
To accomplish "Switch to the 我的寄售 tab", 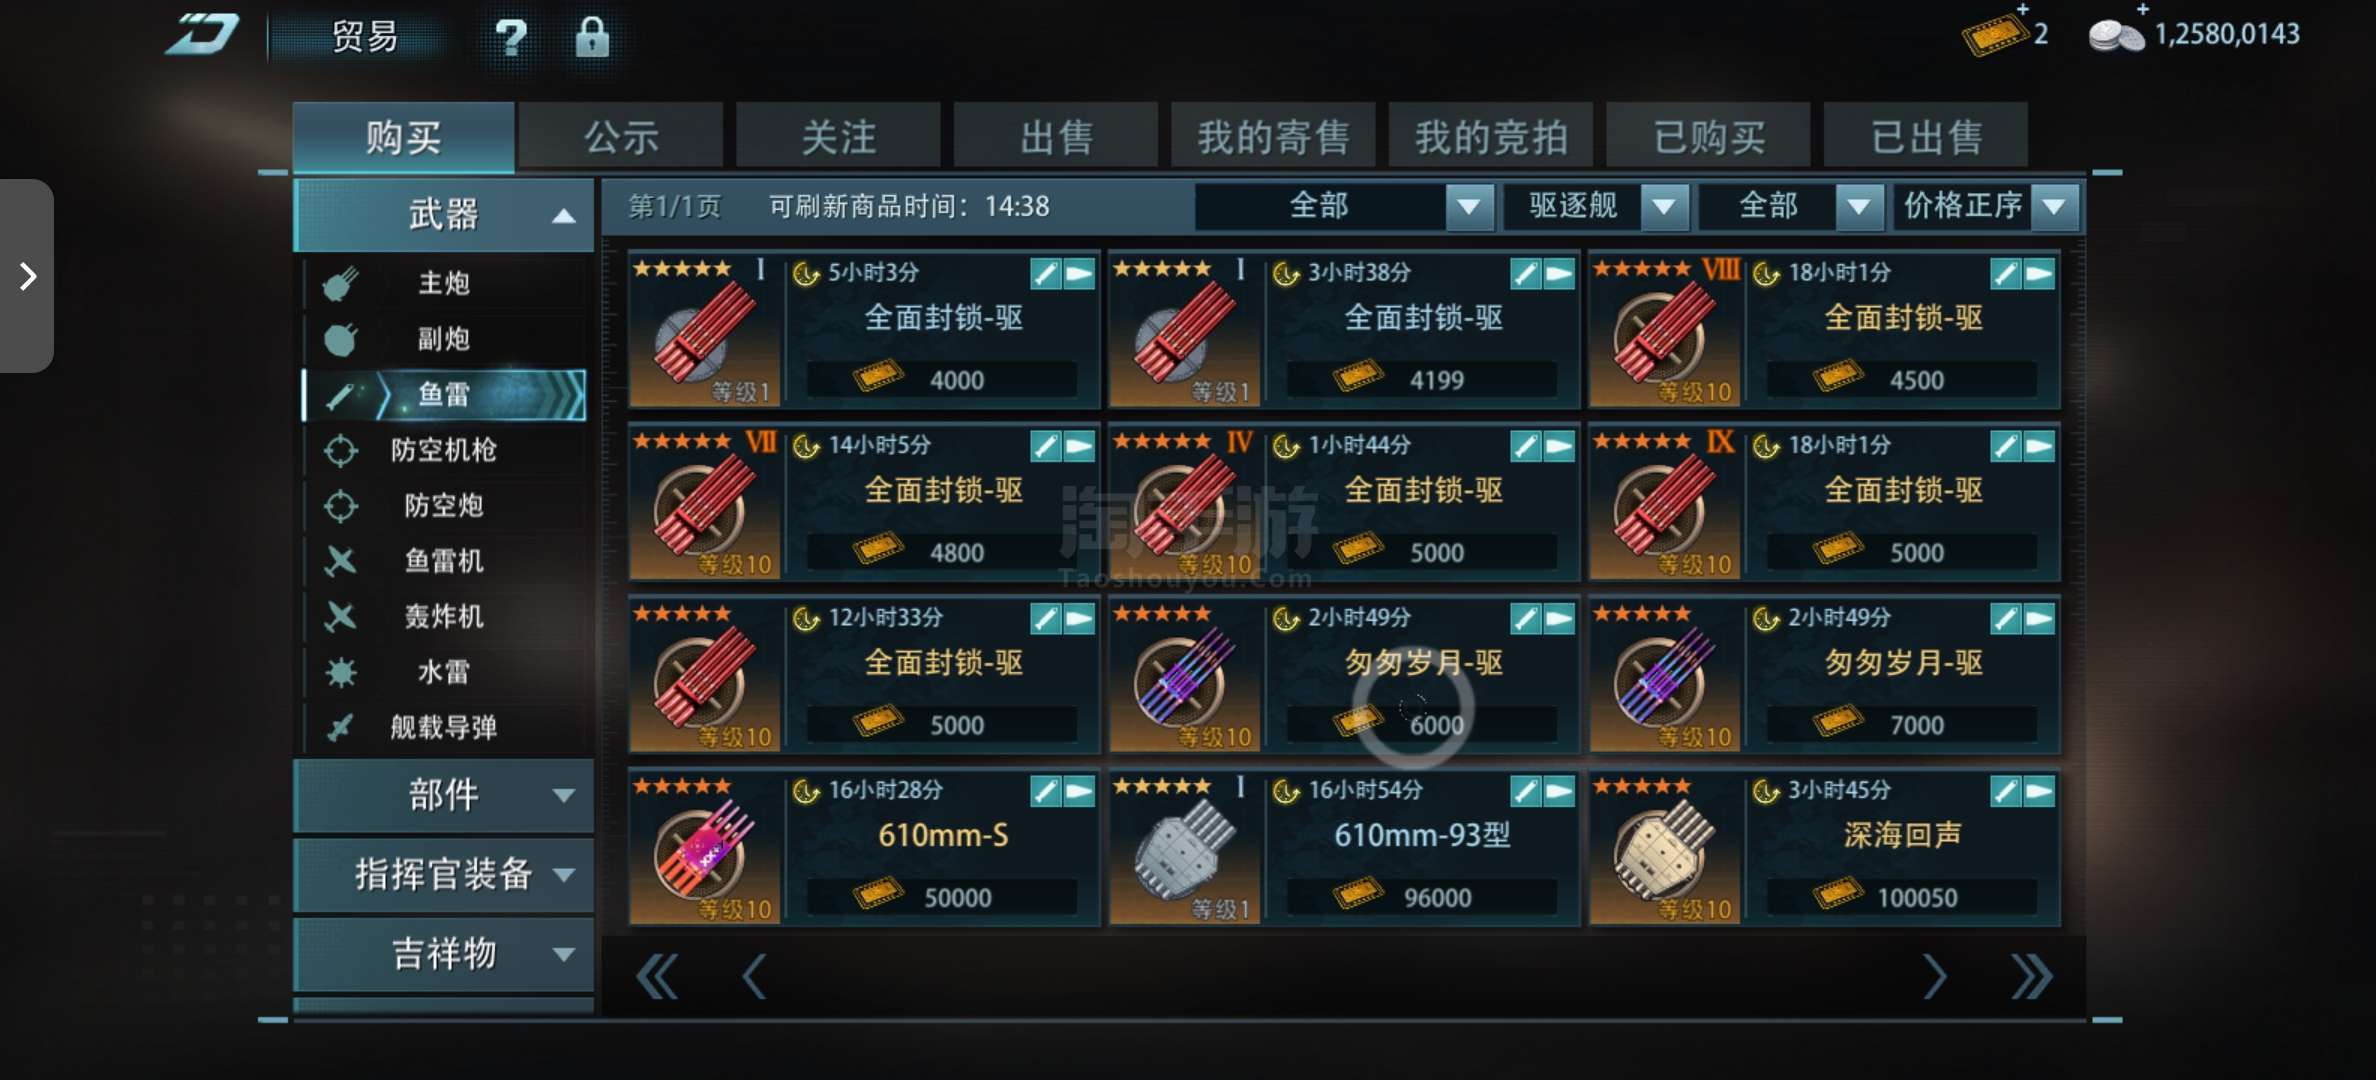I will coord(1273,136).
